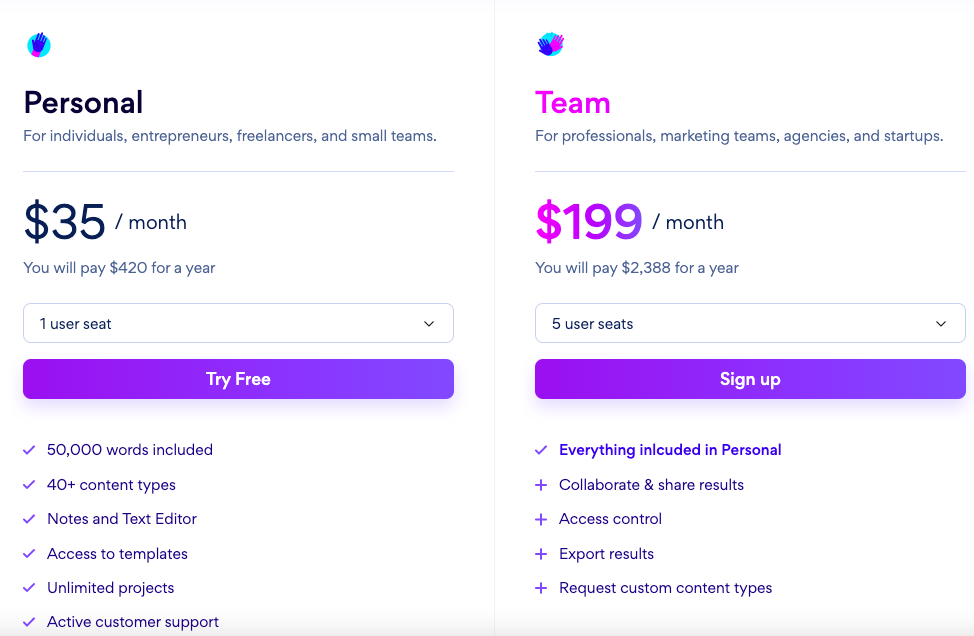Click checkmark beside Everything included in Personal
The image size is (974, 636).
point(541,450)
